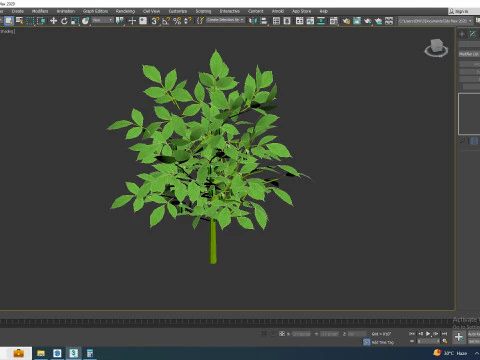Toggle Percent Snap
This screenshot has height=360, width=480.
tap(177, 21)
